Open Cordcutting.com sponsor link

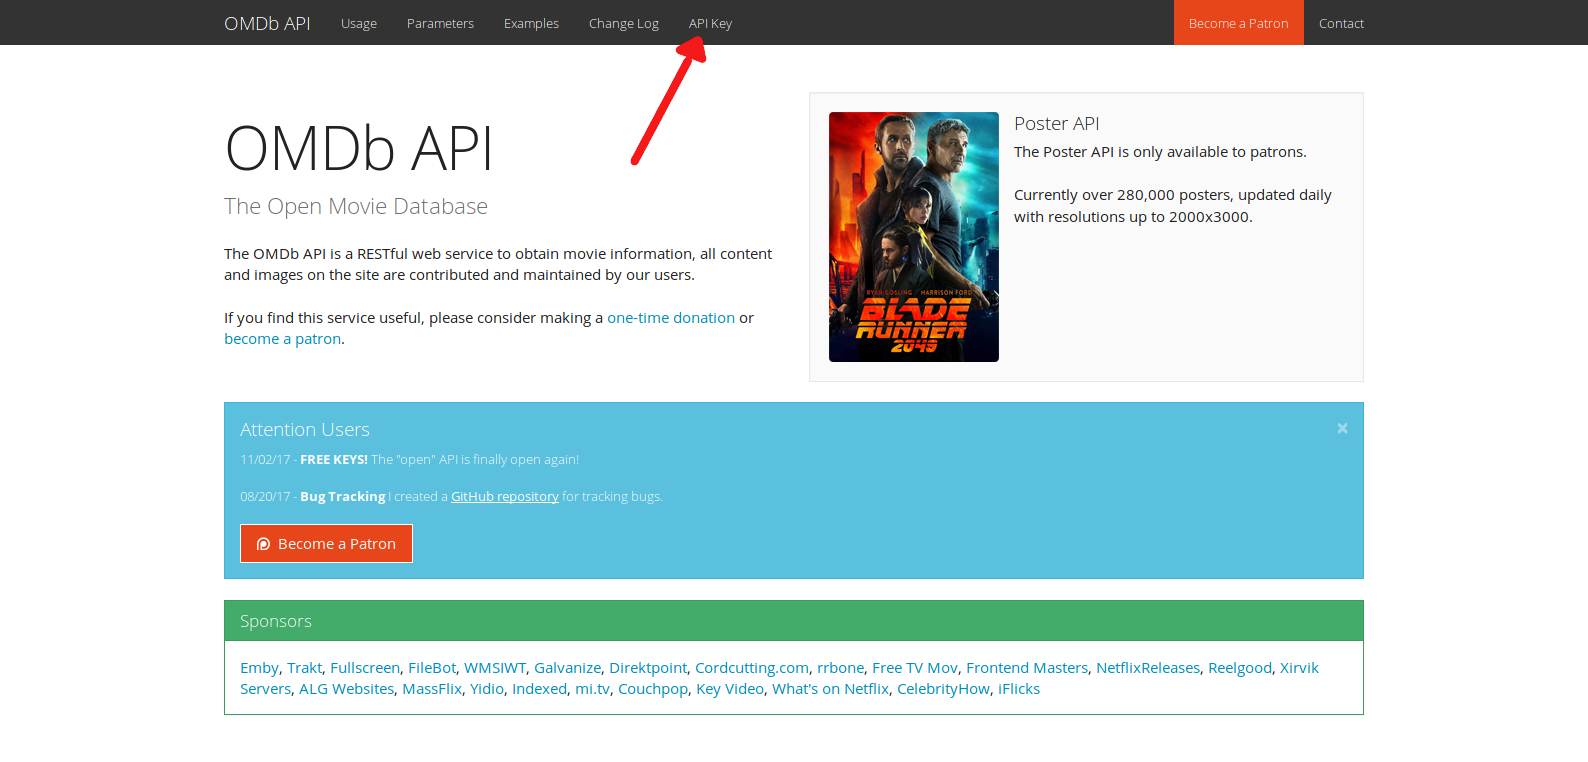[x=752, y=668]
